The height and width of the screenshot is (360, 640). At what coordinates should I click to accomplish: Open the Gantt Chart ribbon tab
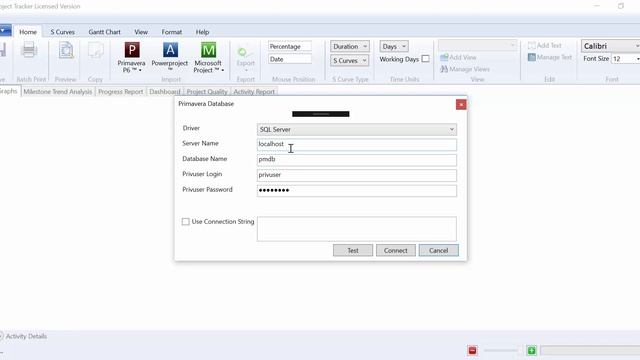click(x=104, y=32)
